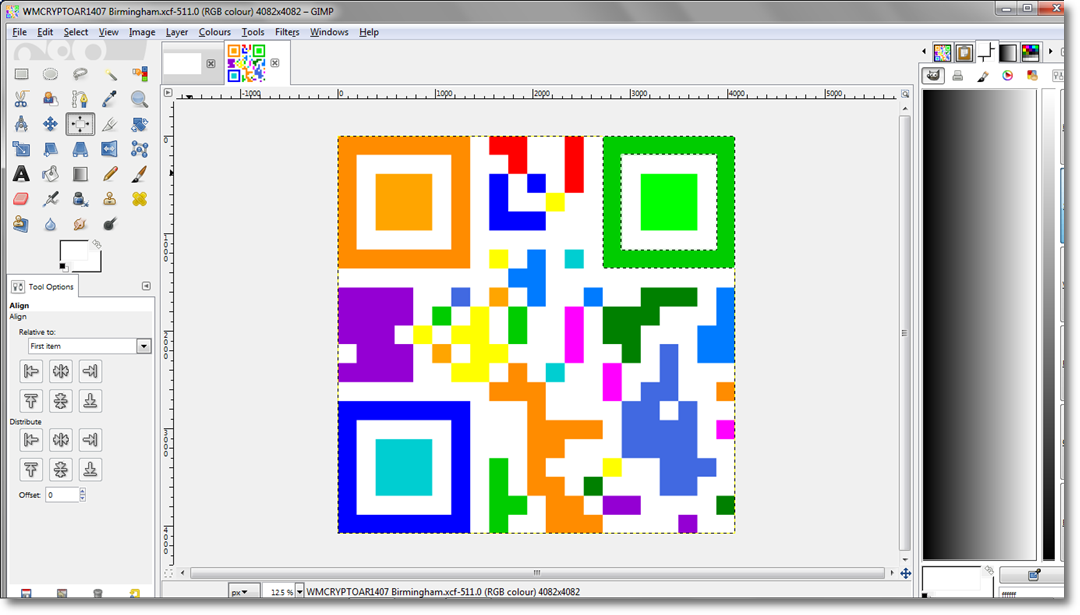Select the Blend gradient tool

coord(80,174)
